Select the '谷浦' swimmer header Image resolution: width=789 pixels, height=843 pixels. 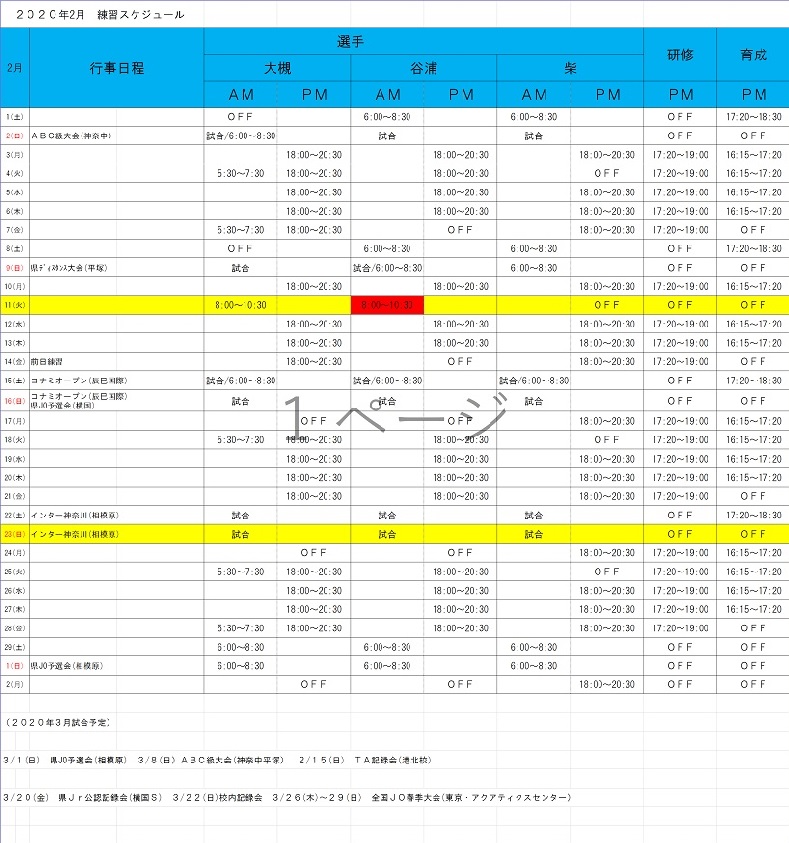point(424,68)
